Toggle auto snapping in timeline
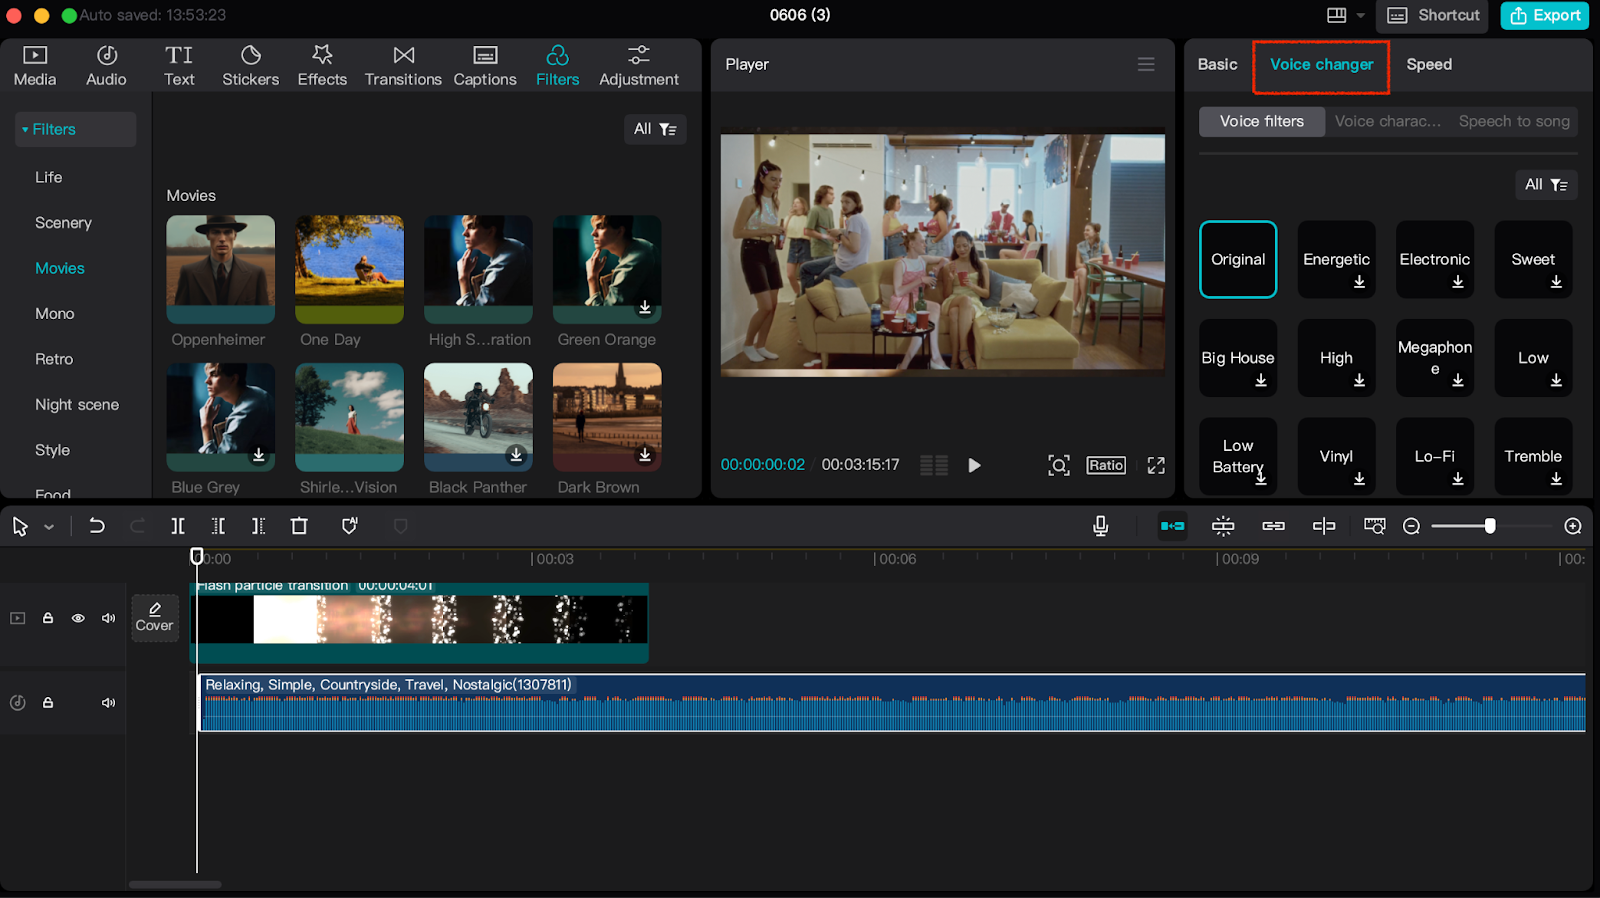The width and height of the screenshot is (1600, 898). tap(1223, 526)
